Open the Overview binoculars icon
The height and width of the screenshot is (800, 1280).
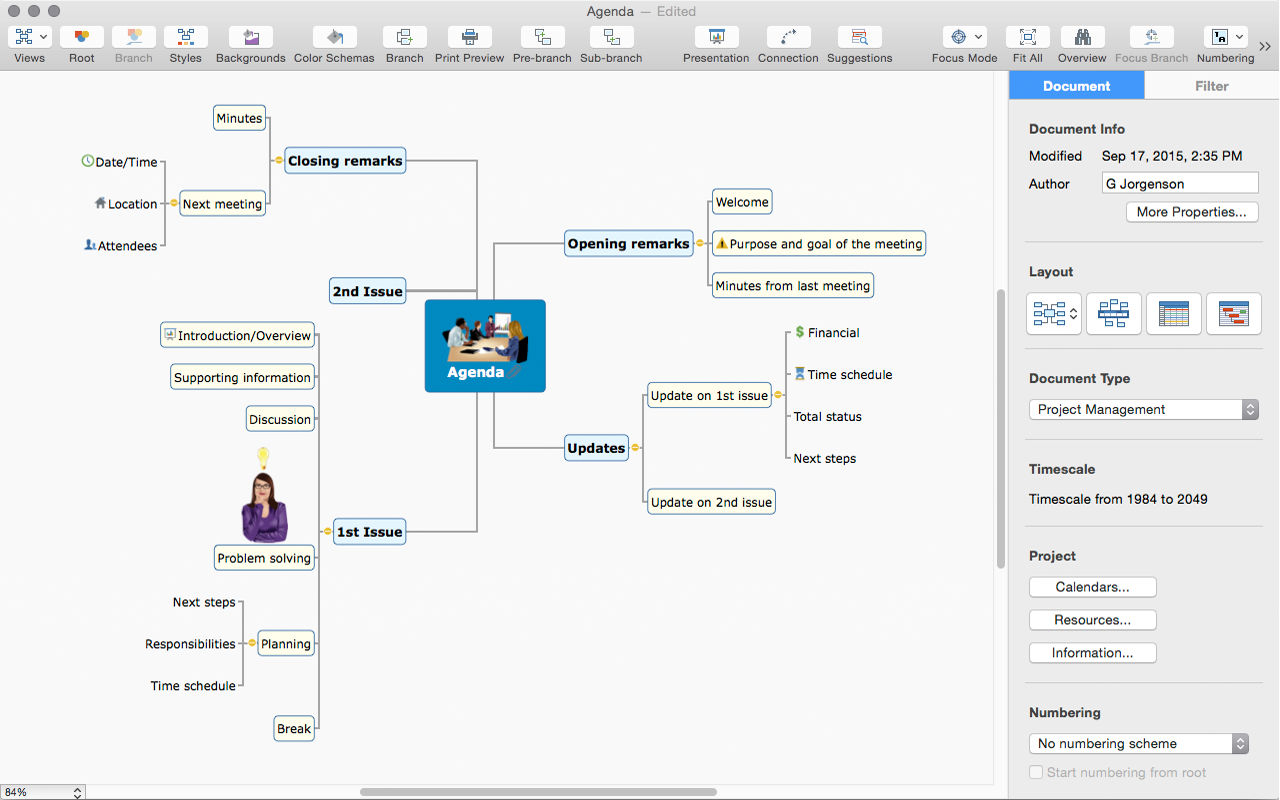click(1082, 37)
